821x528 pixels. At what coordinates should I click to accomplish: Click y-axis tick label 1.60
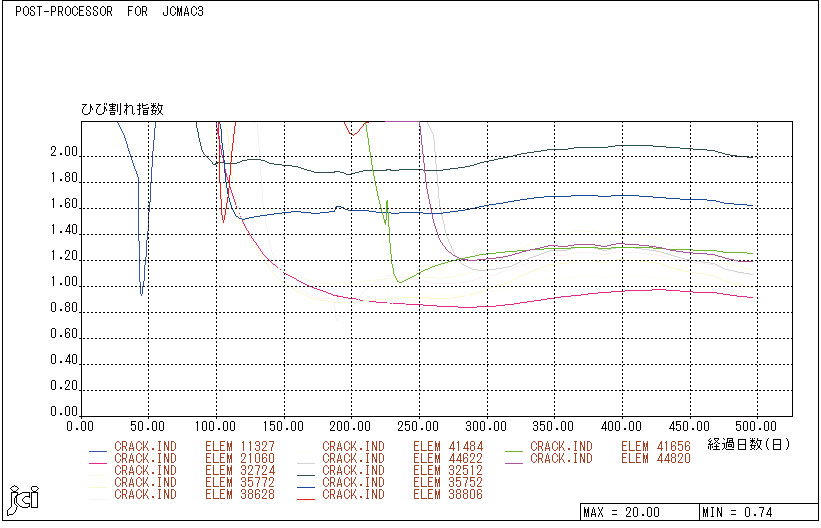(x=64, y=204)
